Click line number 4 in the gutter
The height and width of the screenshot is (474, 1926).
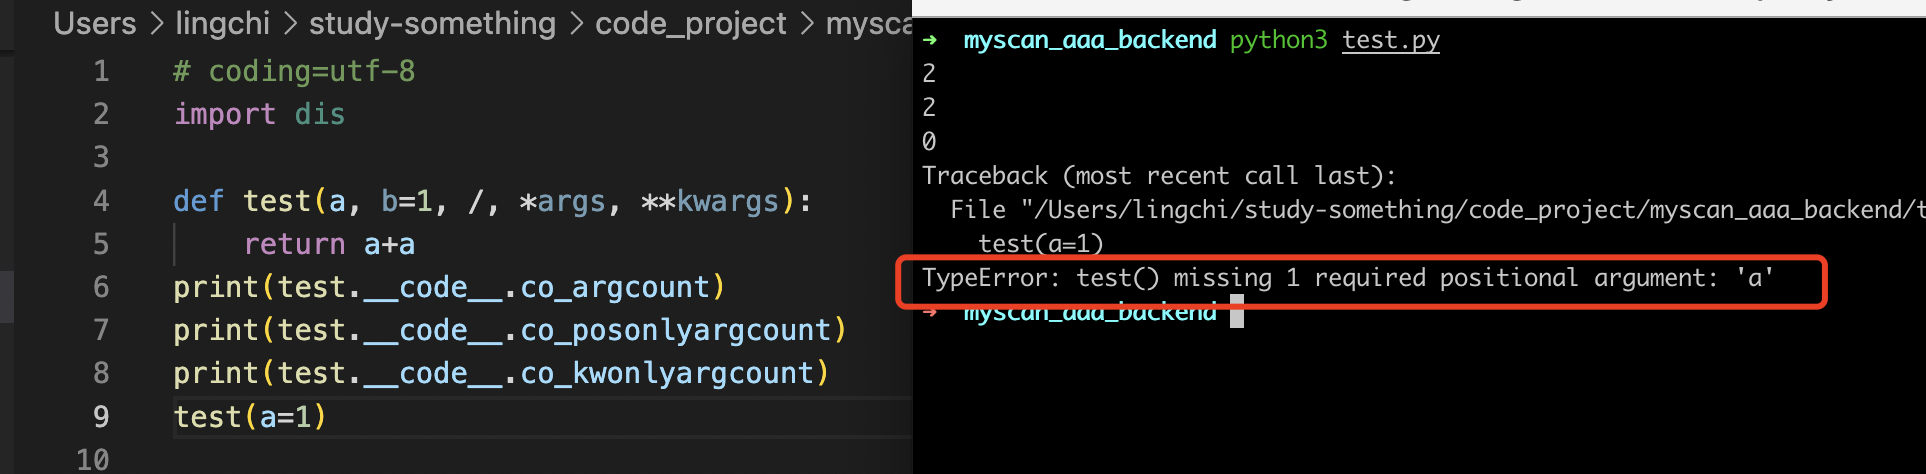point(101,201)
